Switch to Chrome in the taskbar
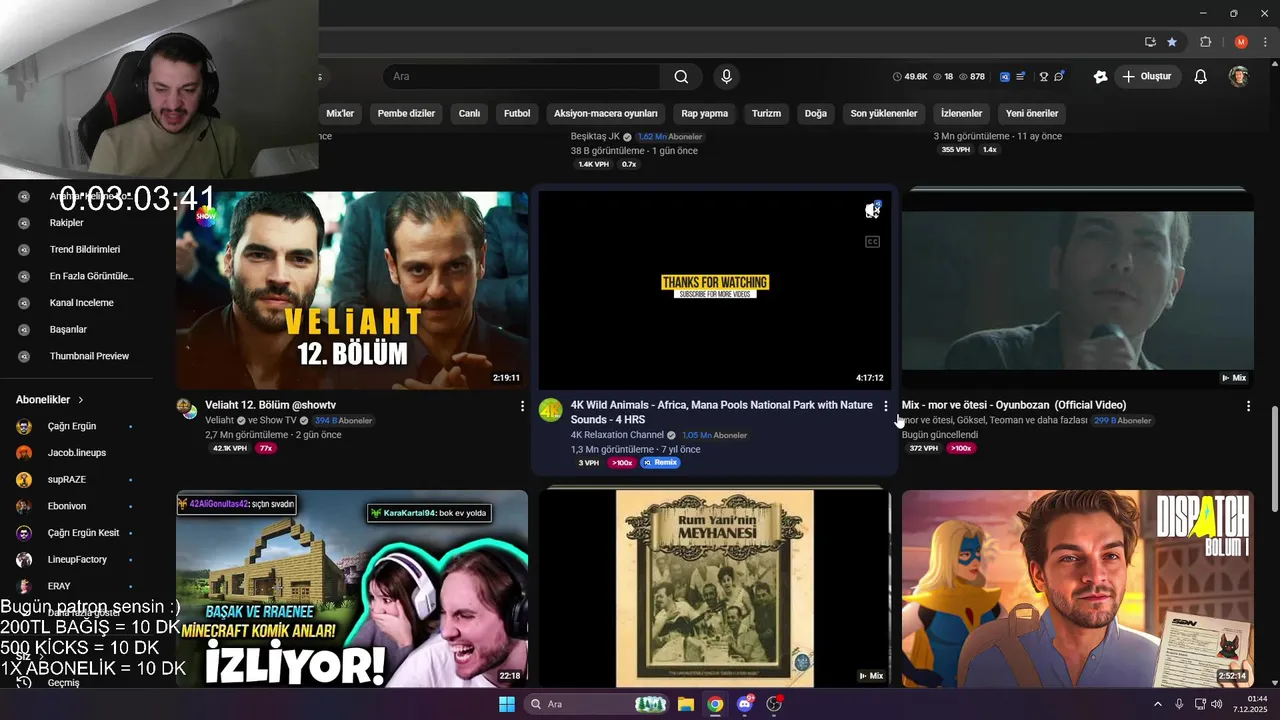This screenshot has width=1280, height=720. 715,704
